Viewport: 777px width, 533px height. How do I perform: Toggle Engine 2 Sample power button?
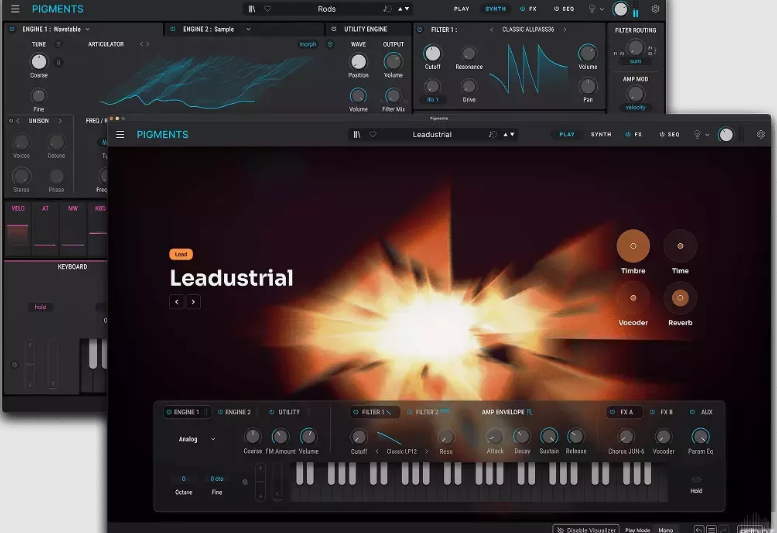[172, 29]
